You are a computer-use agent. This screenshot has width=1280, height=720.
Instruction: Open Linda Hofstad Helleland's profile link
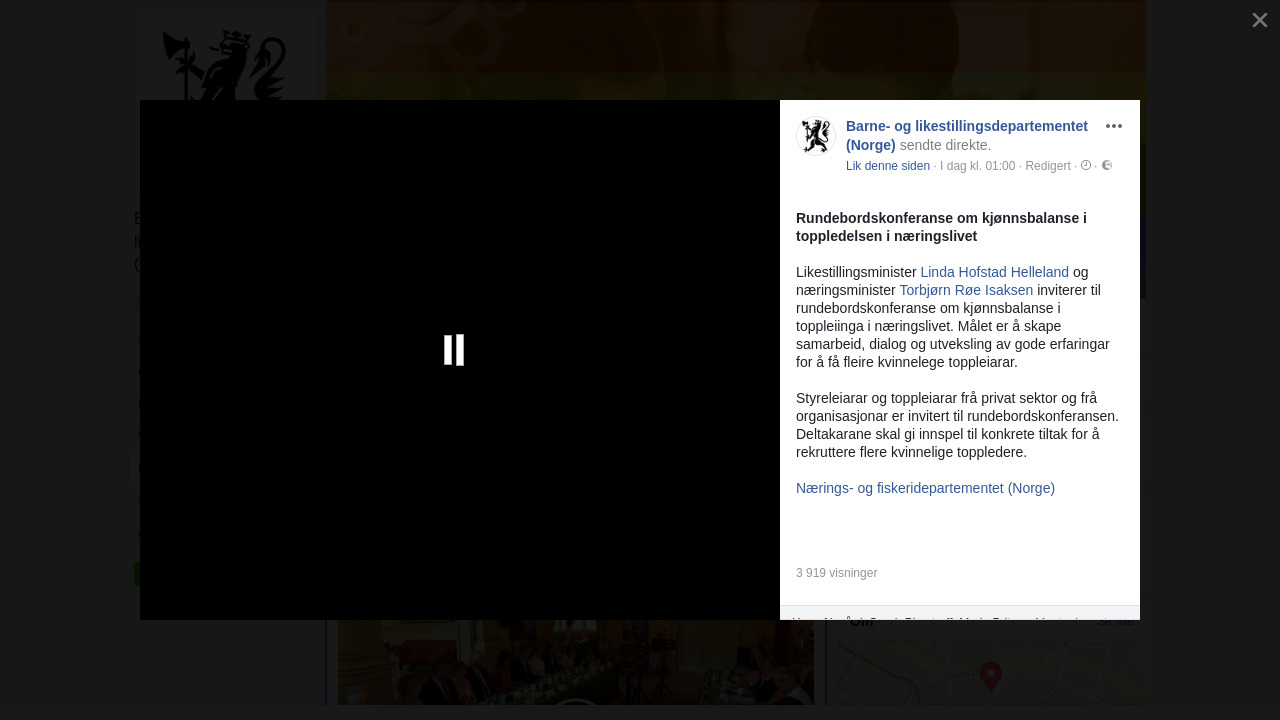pos(994,272)
